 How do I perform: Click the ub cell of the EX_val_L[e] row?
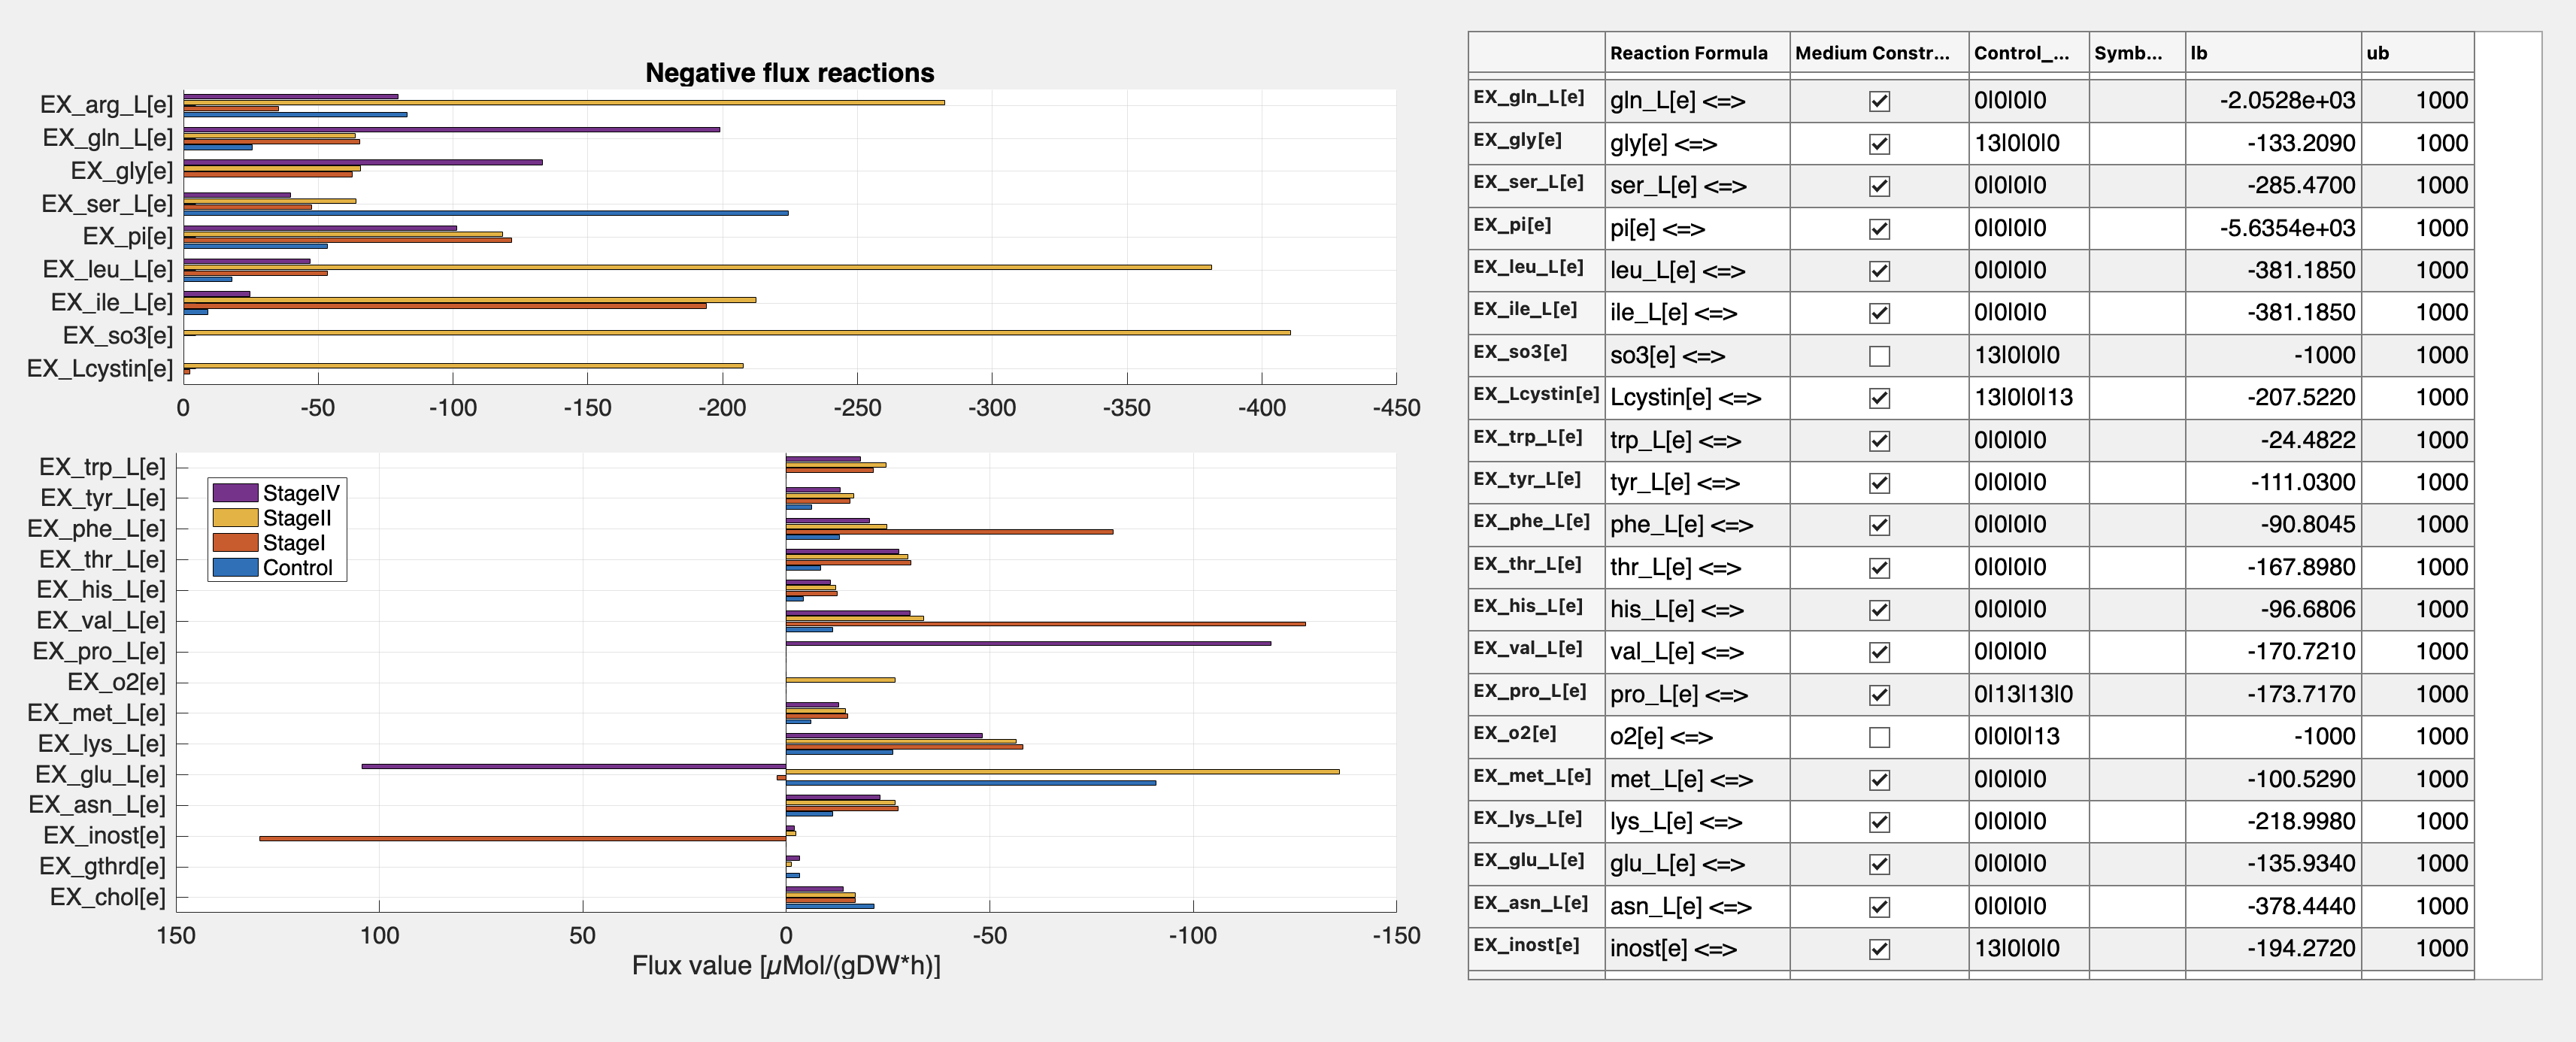tap(2418, 652)
